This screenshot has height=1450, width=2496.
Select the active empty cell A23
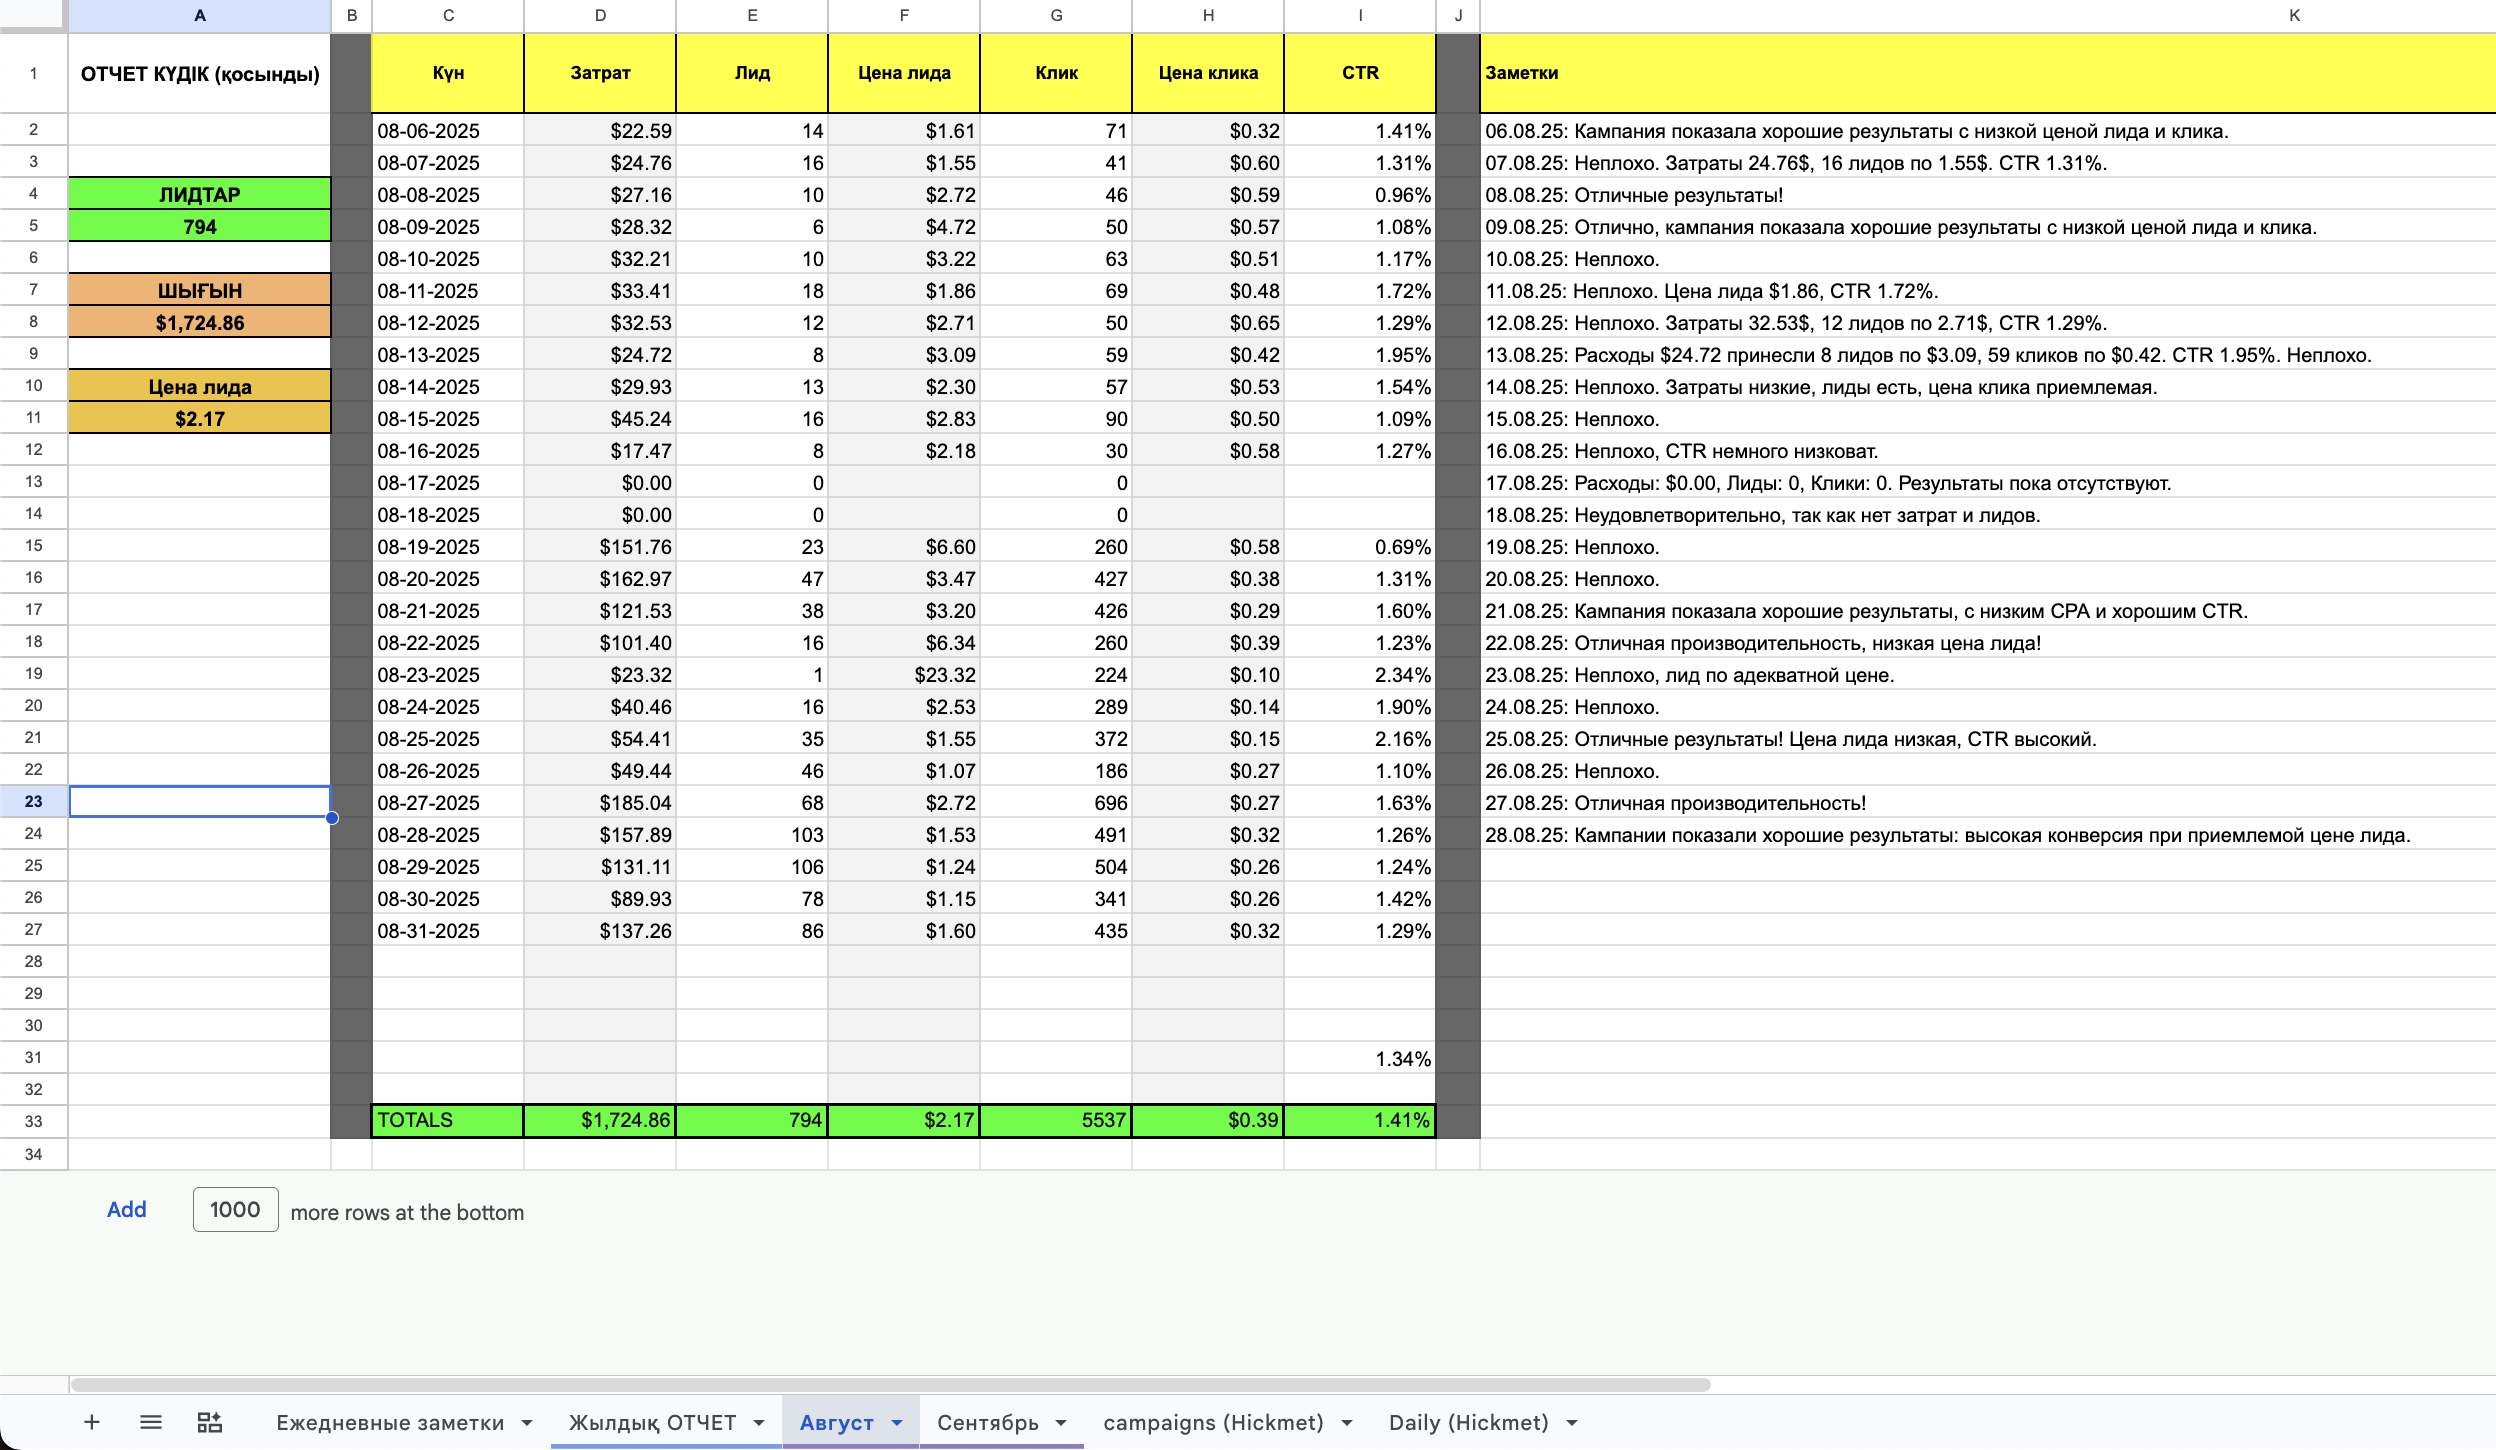(200, 801)
